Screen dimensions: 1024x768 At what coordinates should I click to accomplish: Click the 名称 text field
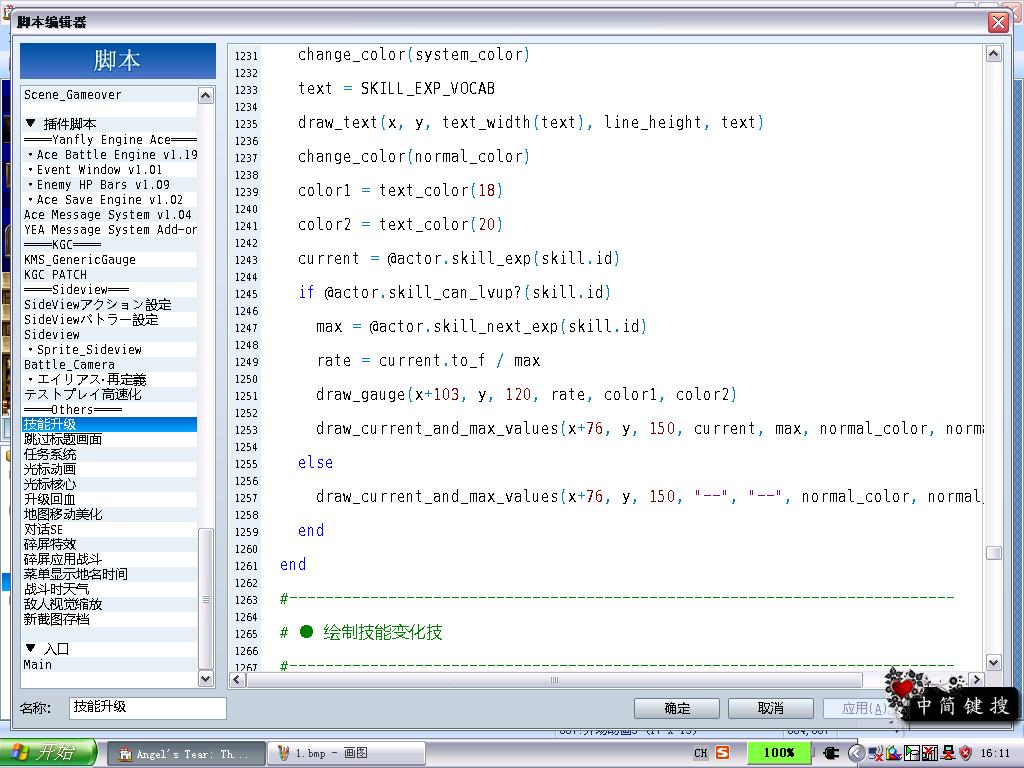click(x=148, y=708)
